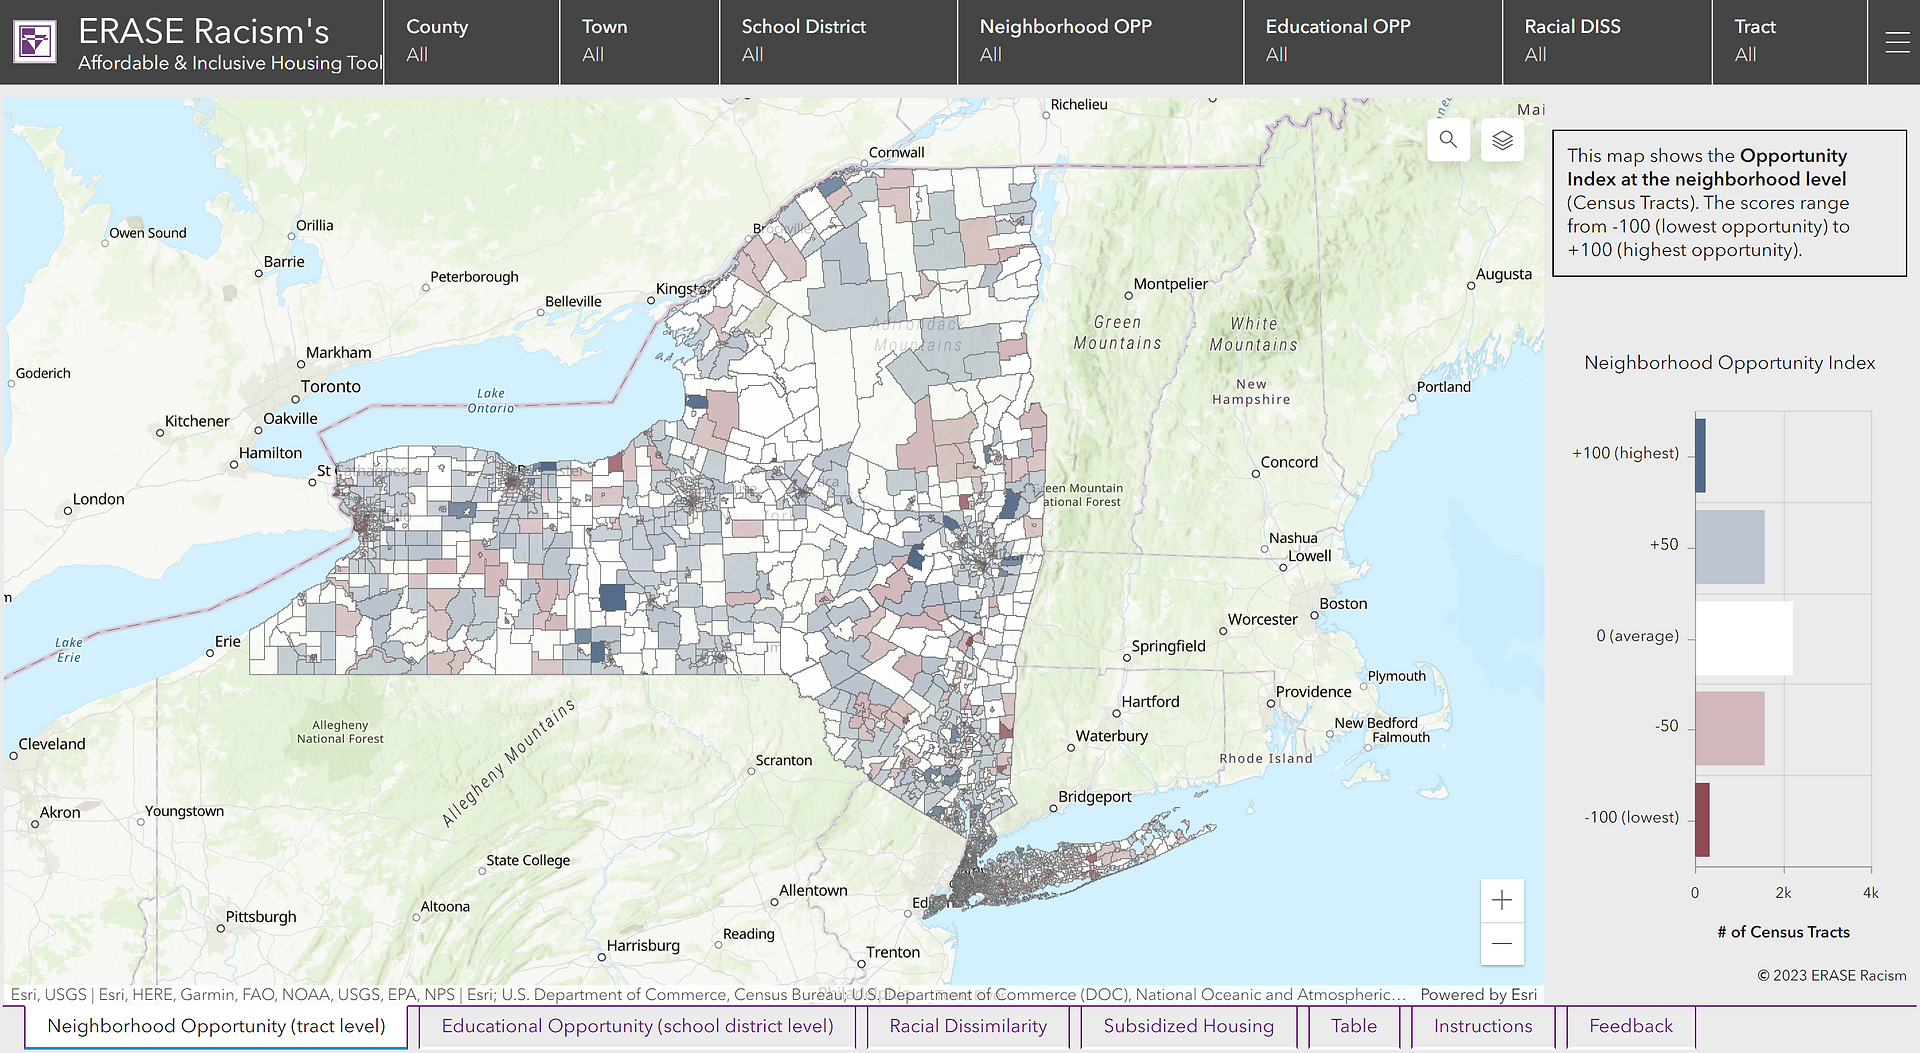The height and width of the screenshot is (1053, 1920).
Task: Expand the Neighborhood OPP filter
Action: (x=1100, y=42)
